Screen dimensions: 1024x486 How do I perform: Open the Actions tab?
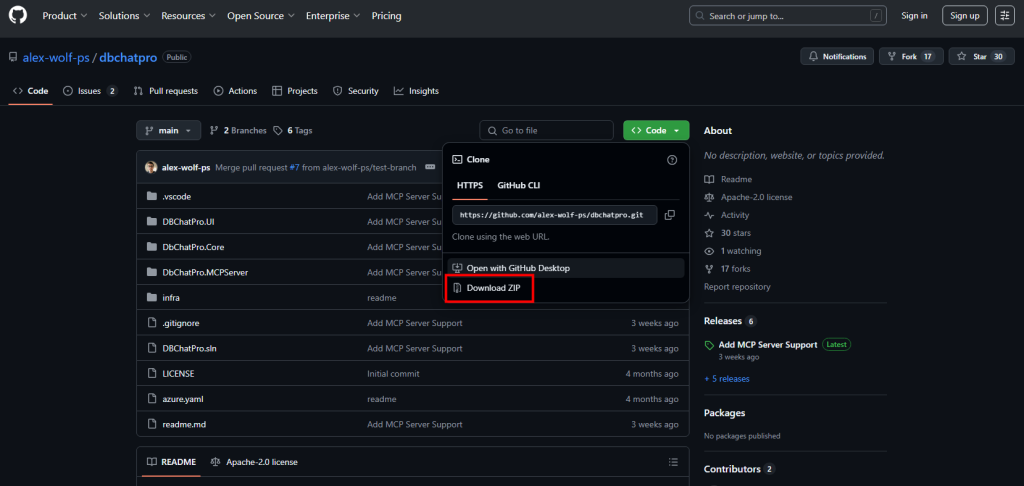pos(236,91)
